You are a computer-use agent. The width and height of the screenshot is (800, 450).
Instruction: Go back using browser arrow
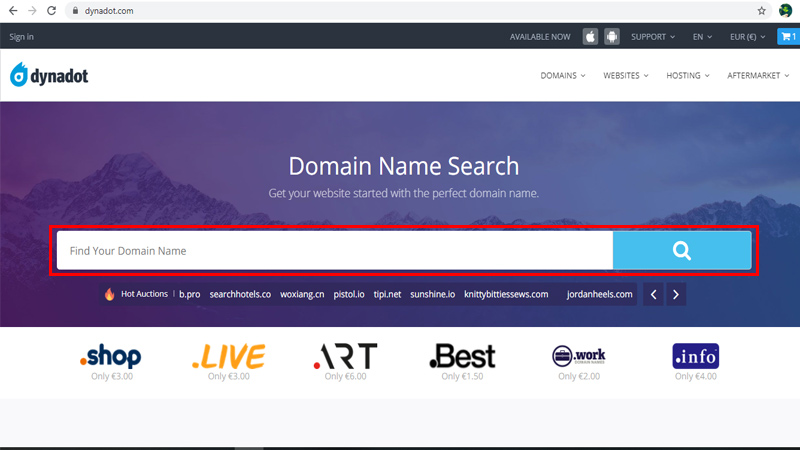13,11
